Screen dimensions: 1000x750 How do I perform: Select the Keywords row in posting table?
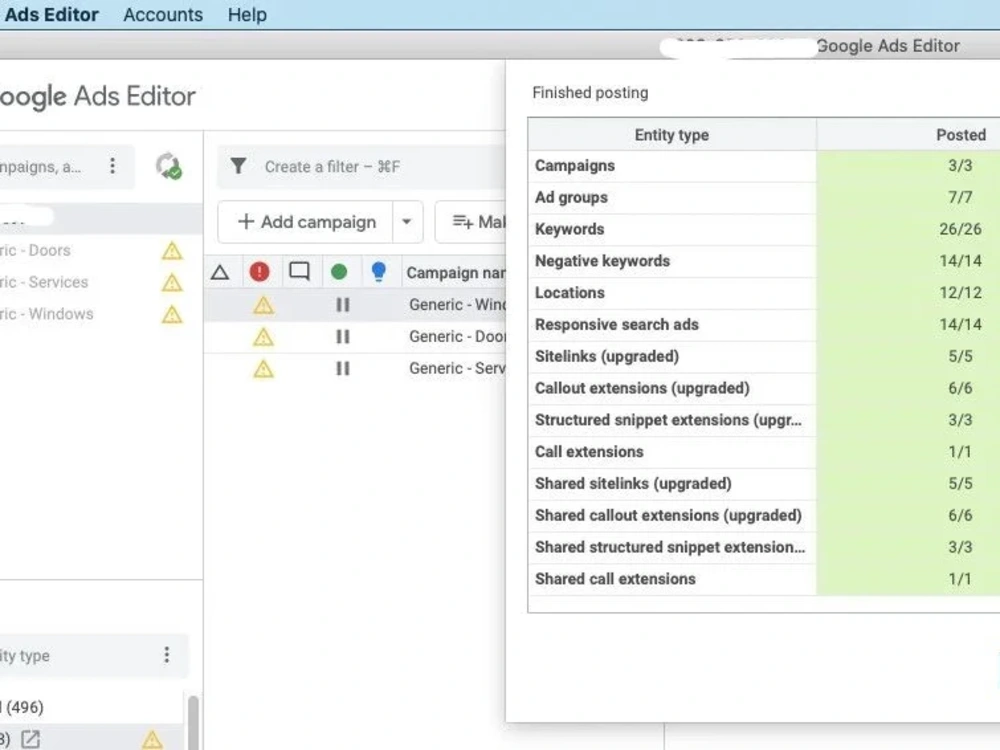click(x=764, y=230)
